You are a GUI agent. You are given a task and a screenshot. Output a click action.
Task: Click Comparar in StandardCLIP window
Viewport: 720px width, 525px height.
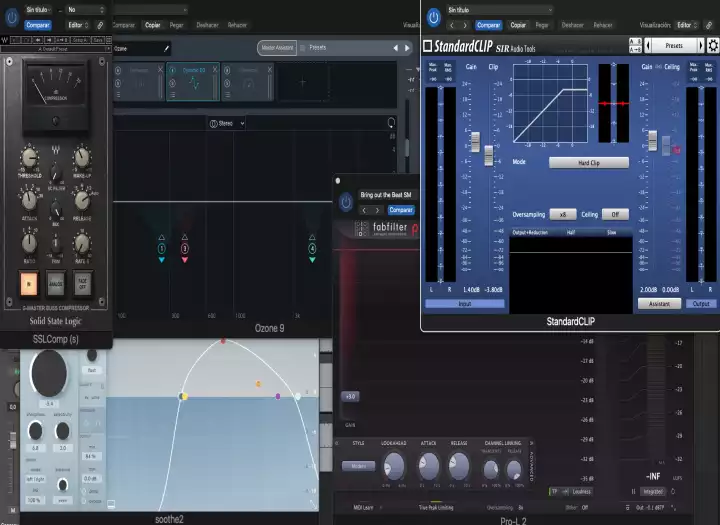click(488, 25)
